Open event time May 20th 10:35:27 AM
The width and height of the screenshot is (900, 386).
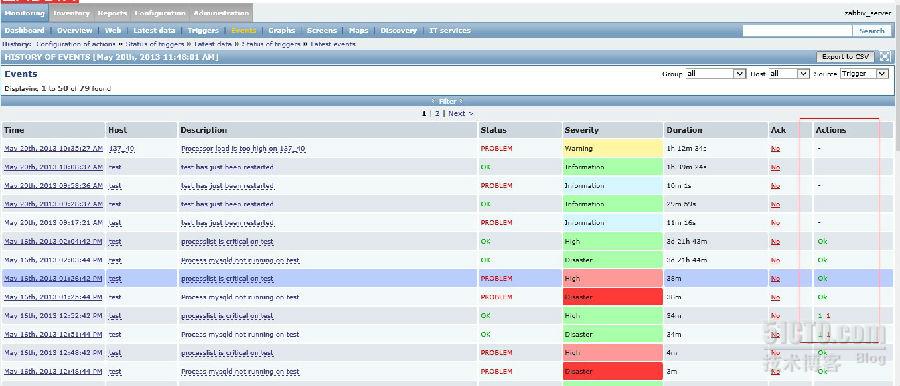click(53, 148)
